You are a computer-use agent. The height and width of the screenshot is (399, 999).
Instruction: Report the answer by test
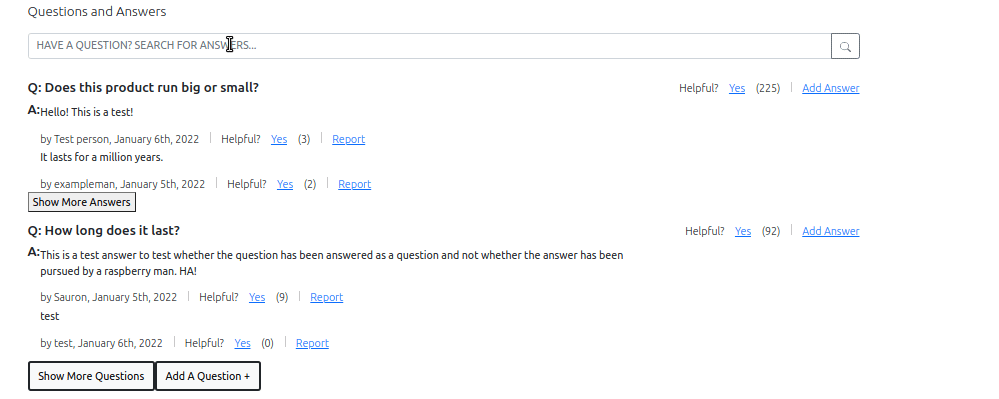[x=312, y=343]
